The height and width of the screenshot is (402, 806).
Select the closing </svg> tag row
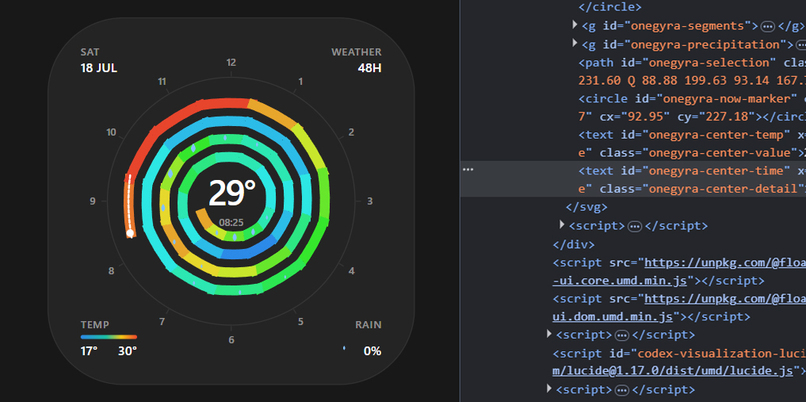point(587,207)
